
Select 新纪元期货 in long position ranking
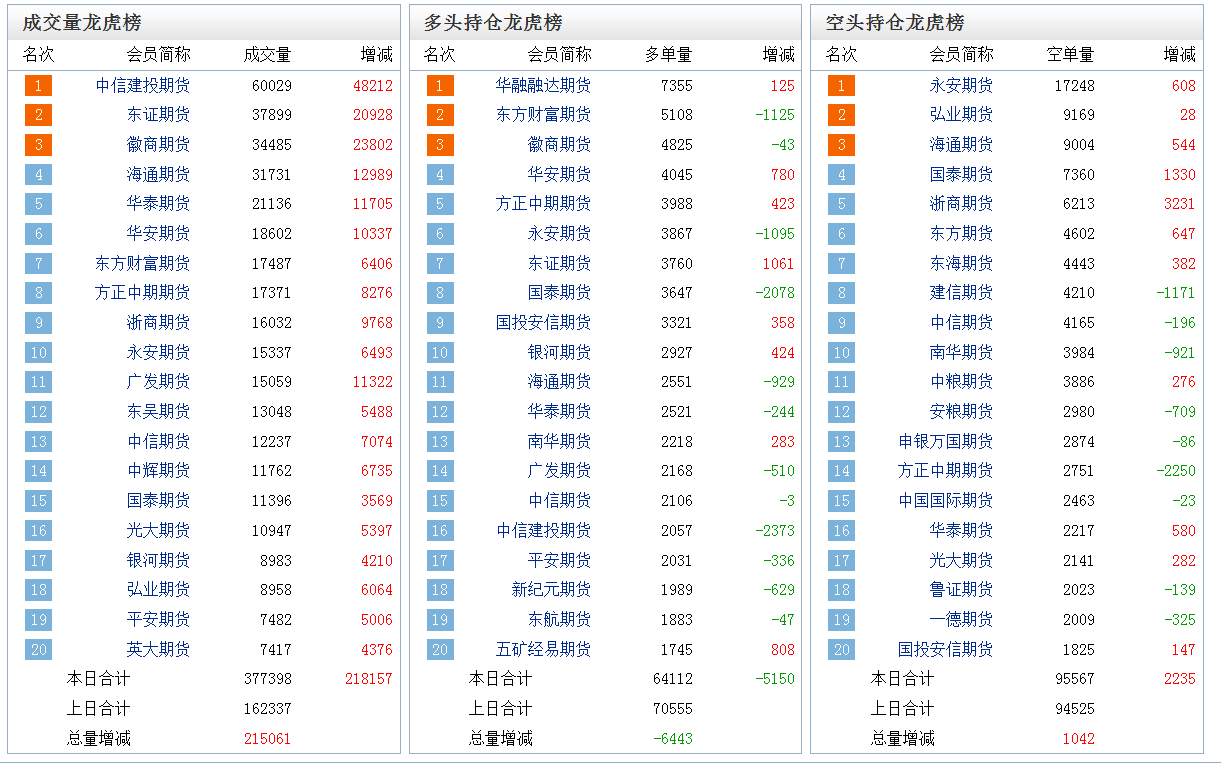coord(551,590)
